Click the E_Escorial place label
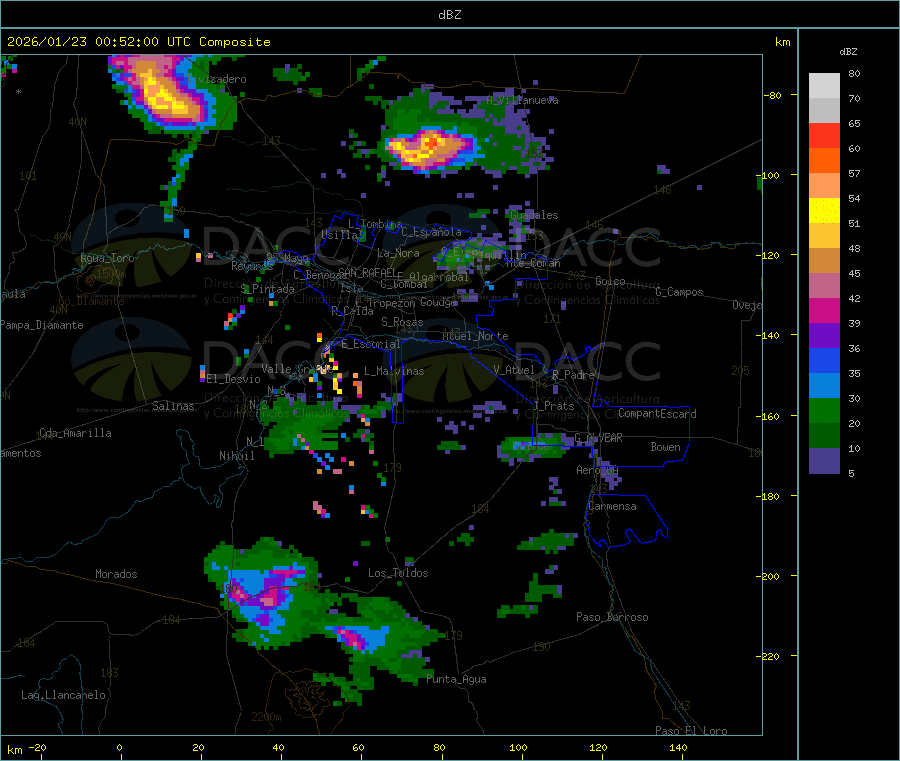Screen dimensions: 900x761 (371, 344)
